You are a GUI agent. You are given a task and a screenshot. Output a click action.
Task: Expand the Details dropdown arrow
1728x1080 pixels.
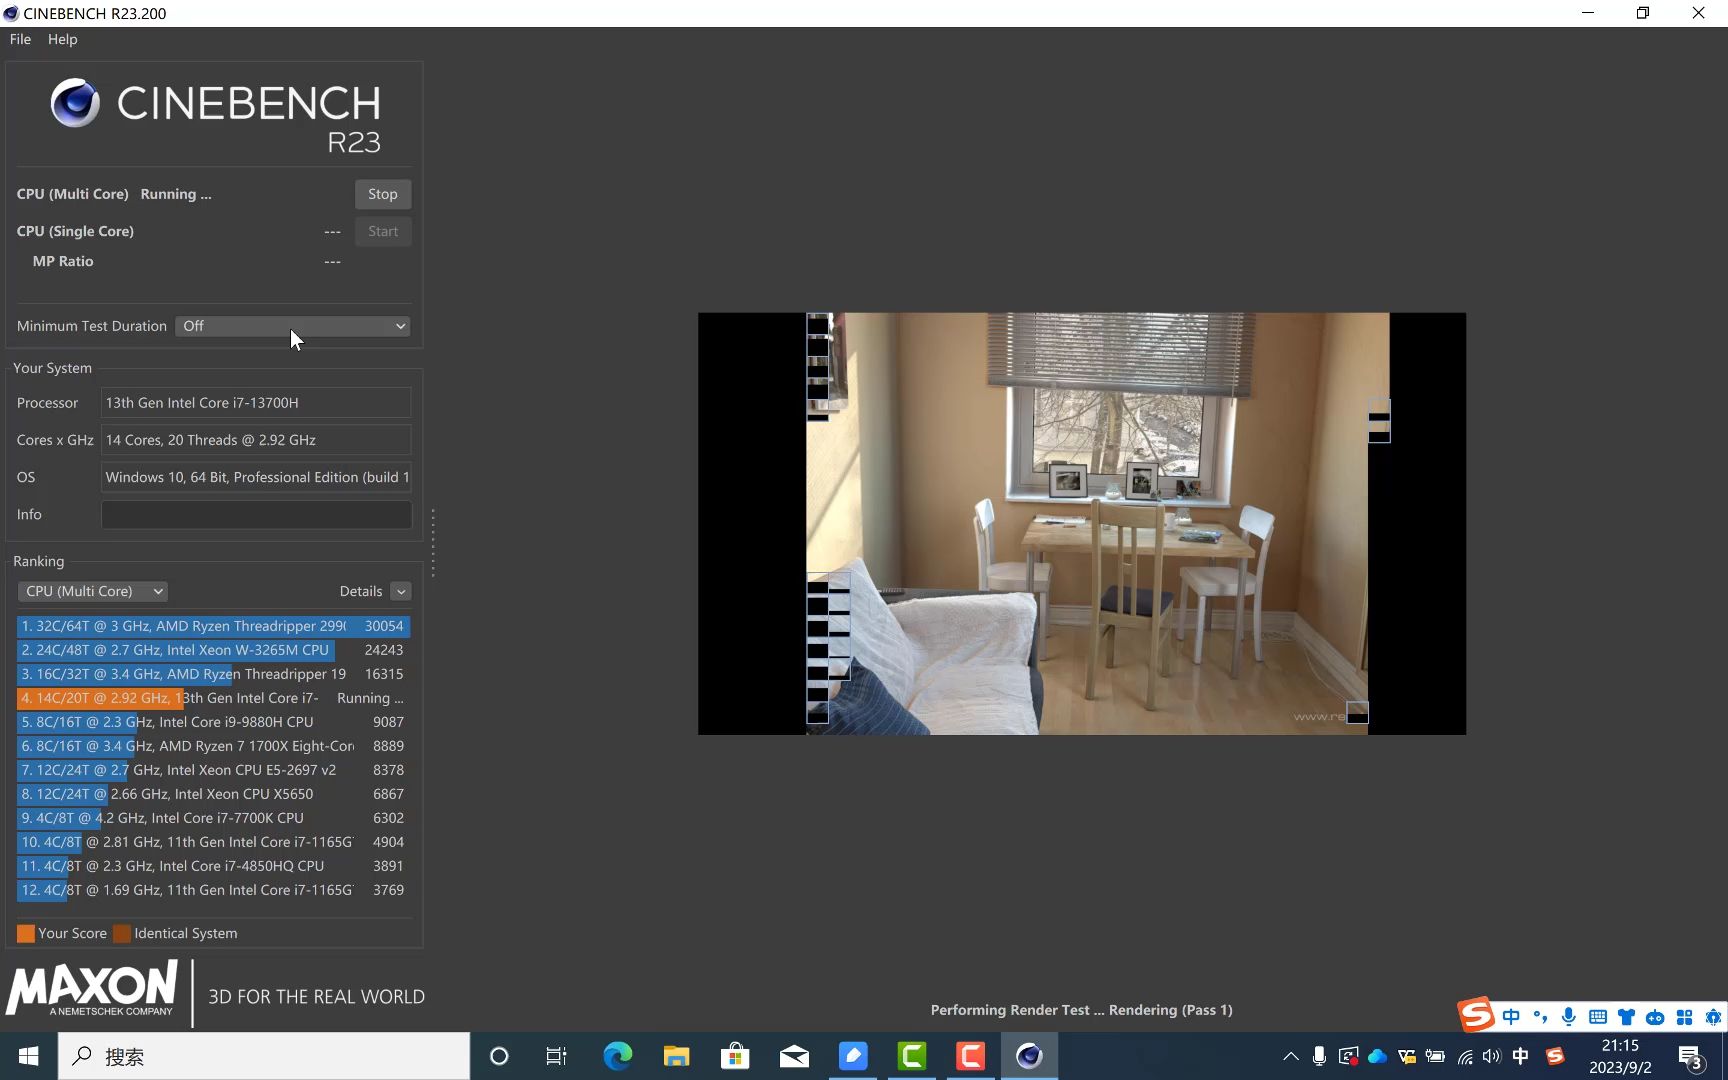(401, 591)
